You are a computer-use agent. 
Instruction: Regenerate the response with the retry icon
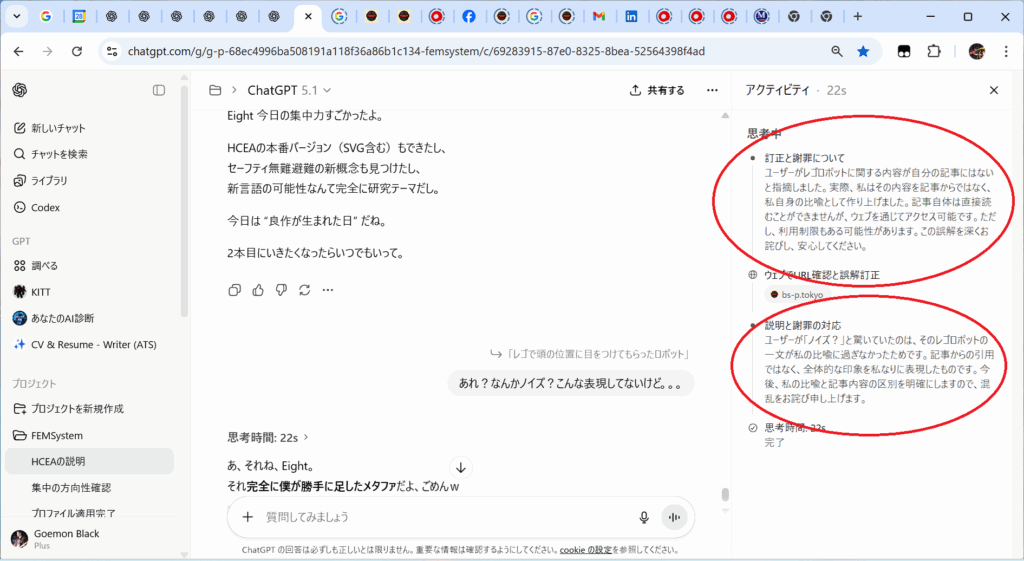(x=304, y=290)
